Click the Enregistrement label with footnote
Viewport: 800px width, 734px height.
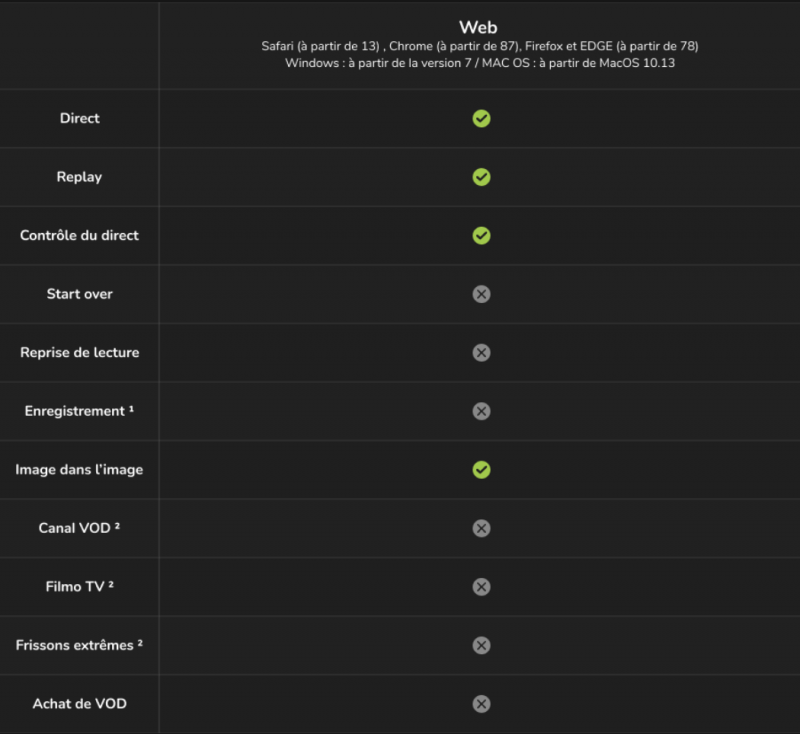[x=79, y=411]
